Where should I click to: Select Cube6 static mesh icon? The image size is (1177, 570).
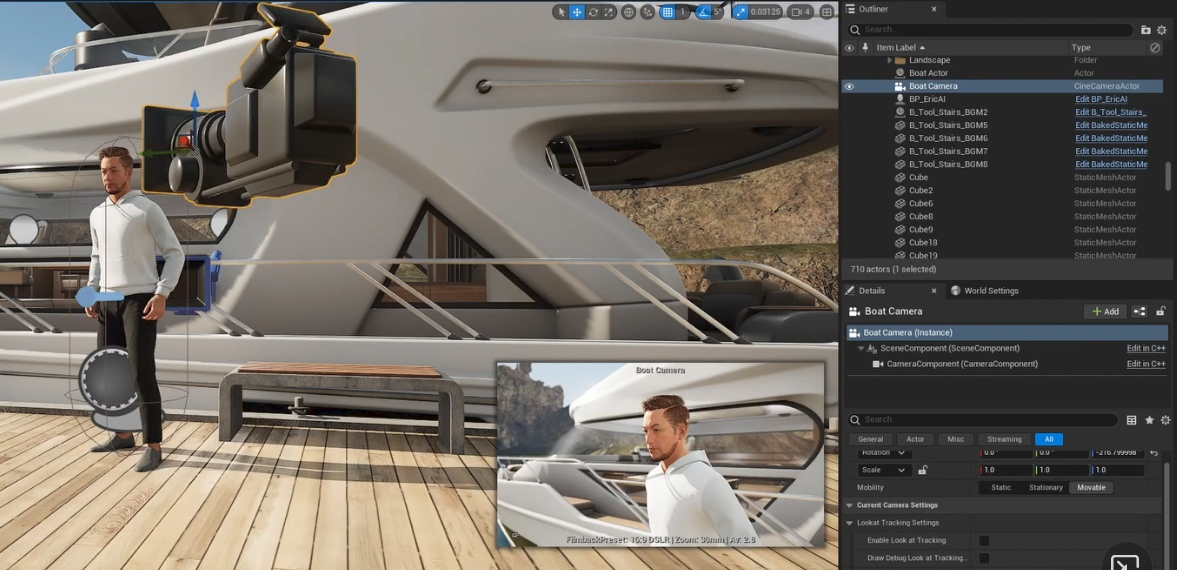(900, 204)
